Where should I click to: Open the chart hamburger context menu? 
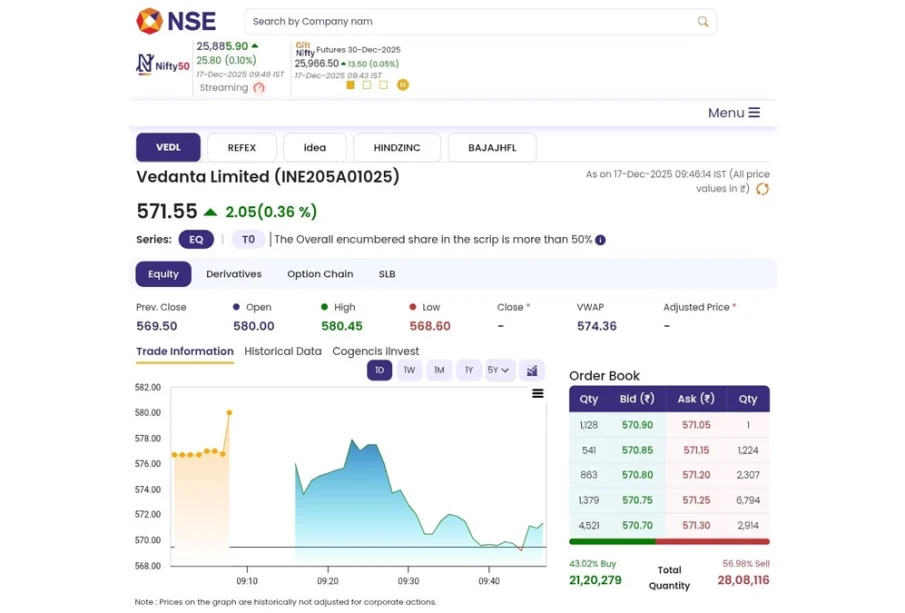(538, 394)
